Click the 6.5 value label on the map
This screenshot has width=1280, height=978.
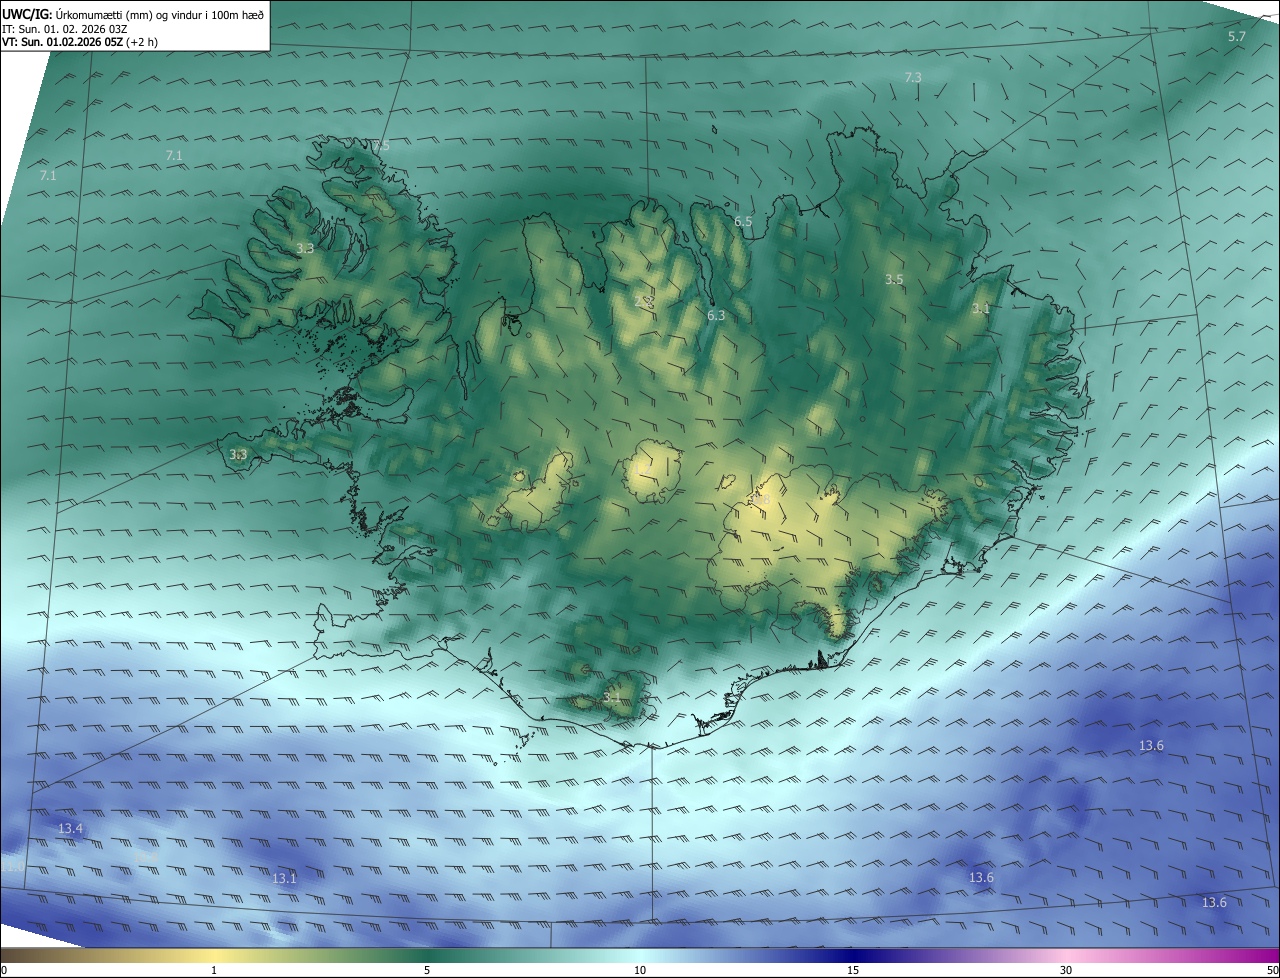pyautogui.click(x=743, y=221)
